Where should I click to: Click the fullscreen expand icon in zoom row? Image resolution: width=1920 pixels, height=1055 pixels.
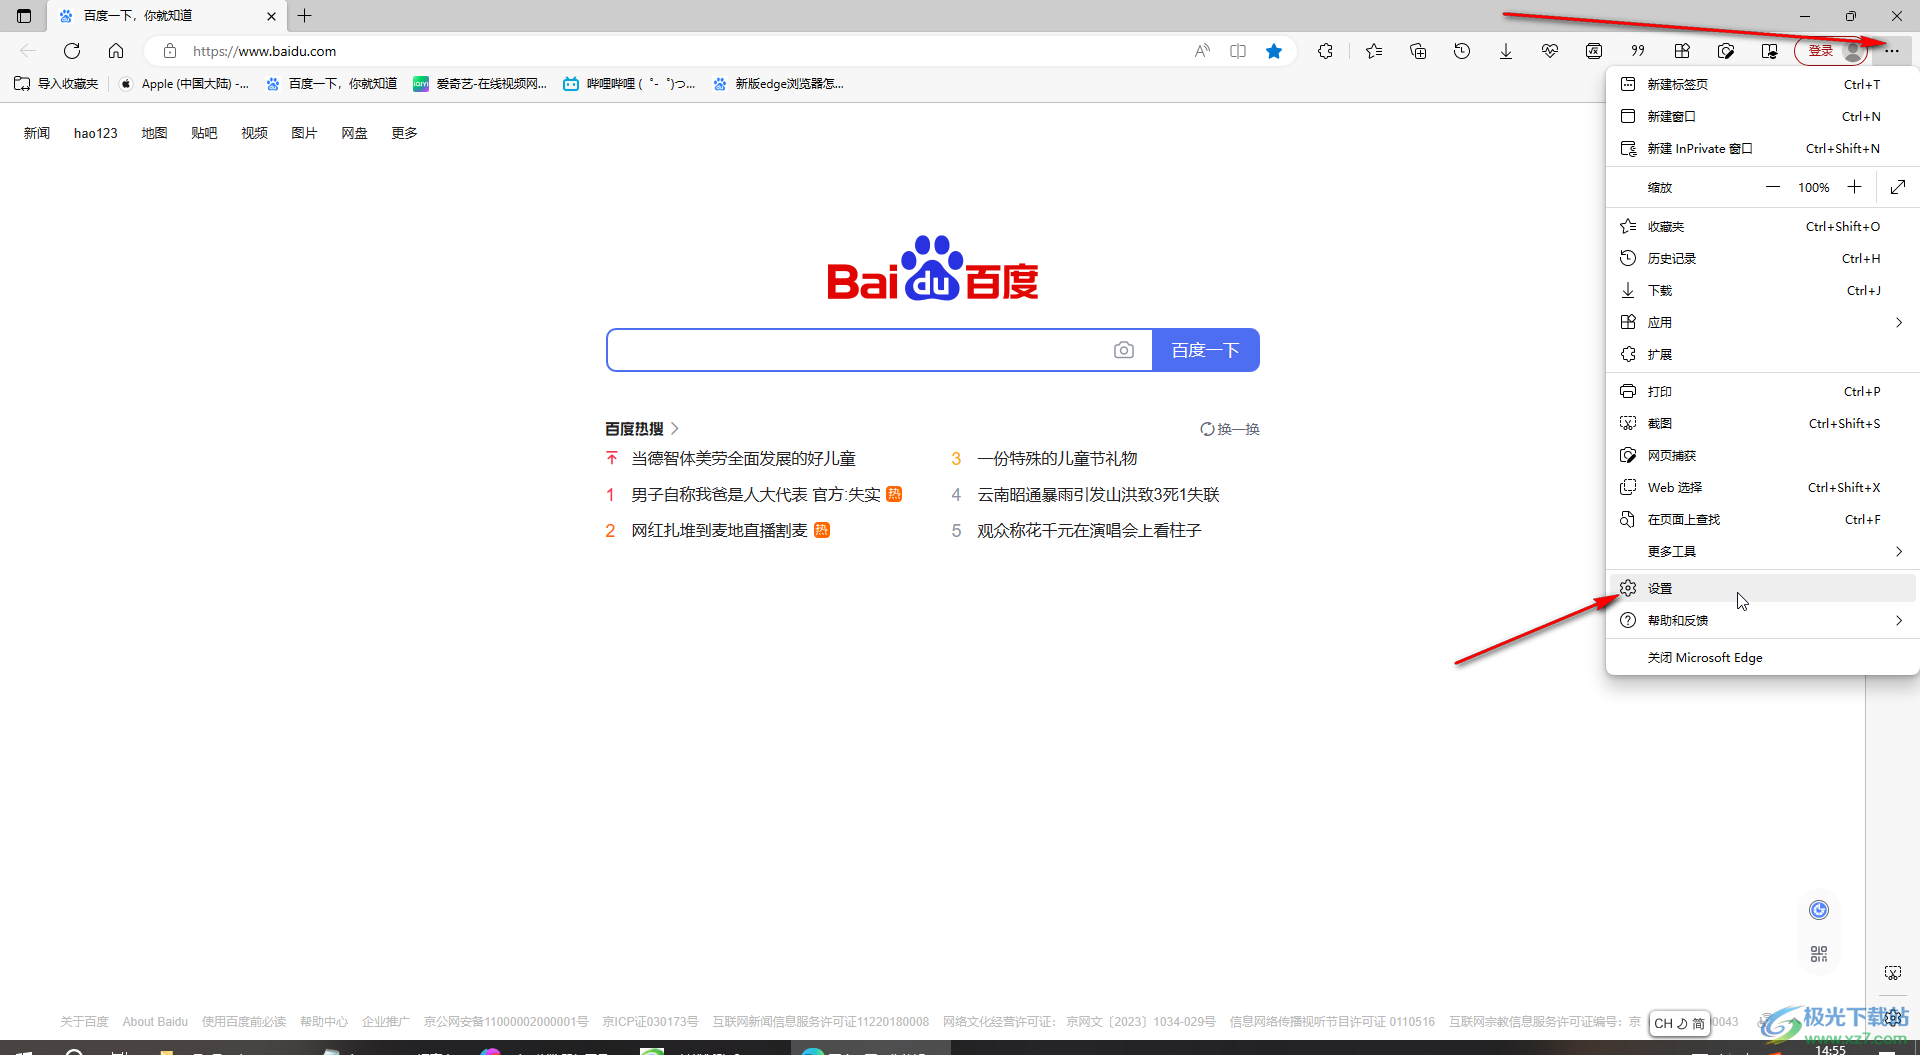1898,187
